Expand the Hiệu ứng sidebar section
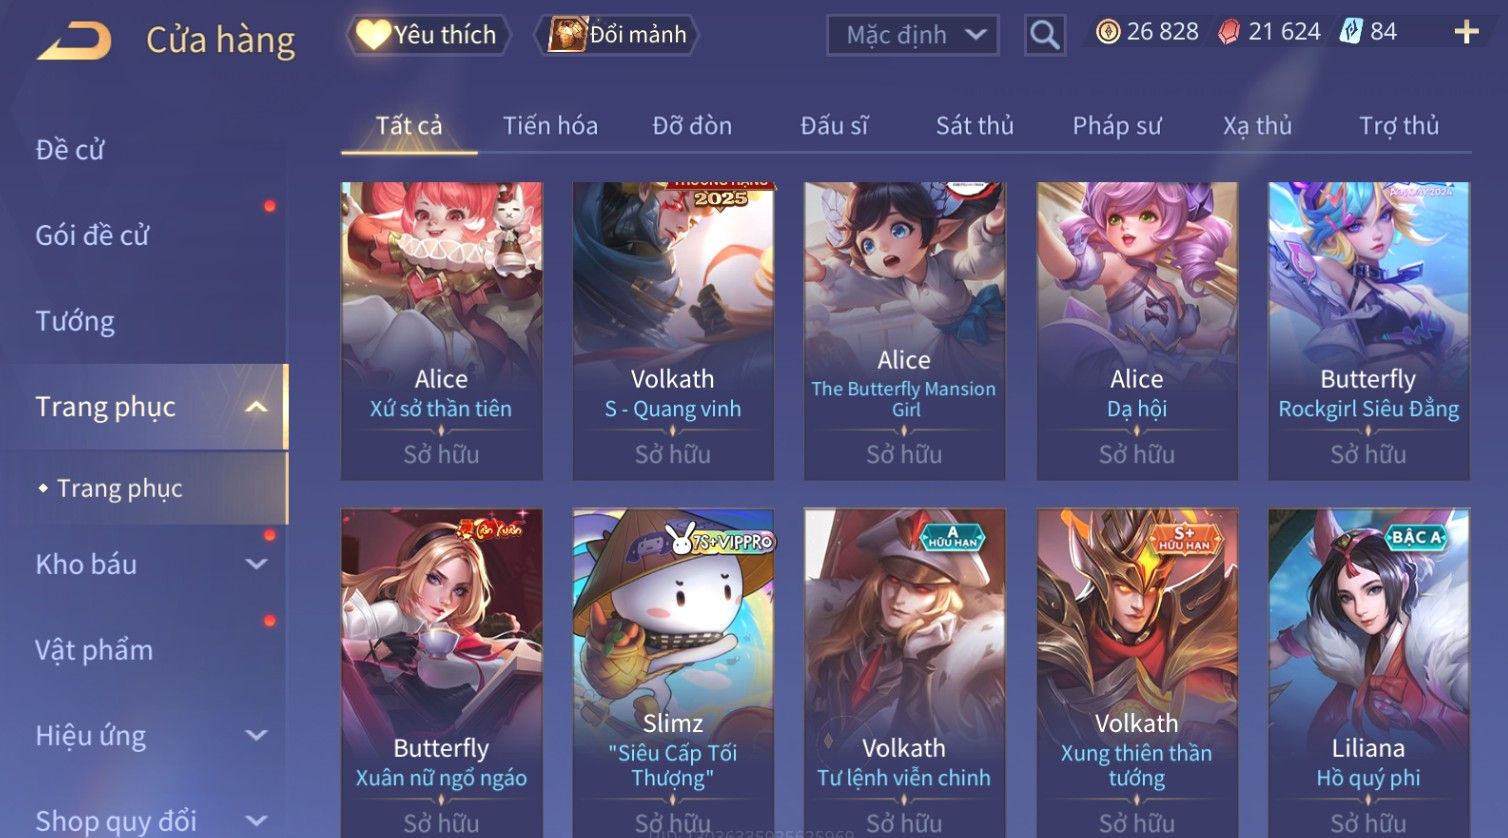This screenshot has height=838, width=1508. point(257,736)
